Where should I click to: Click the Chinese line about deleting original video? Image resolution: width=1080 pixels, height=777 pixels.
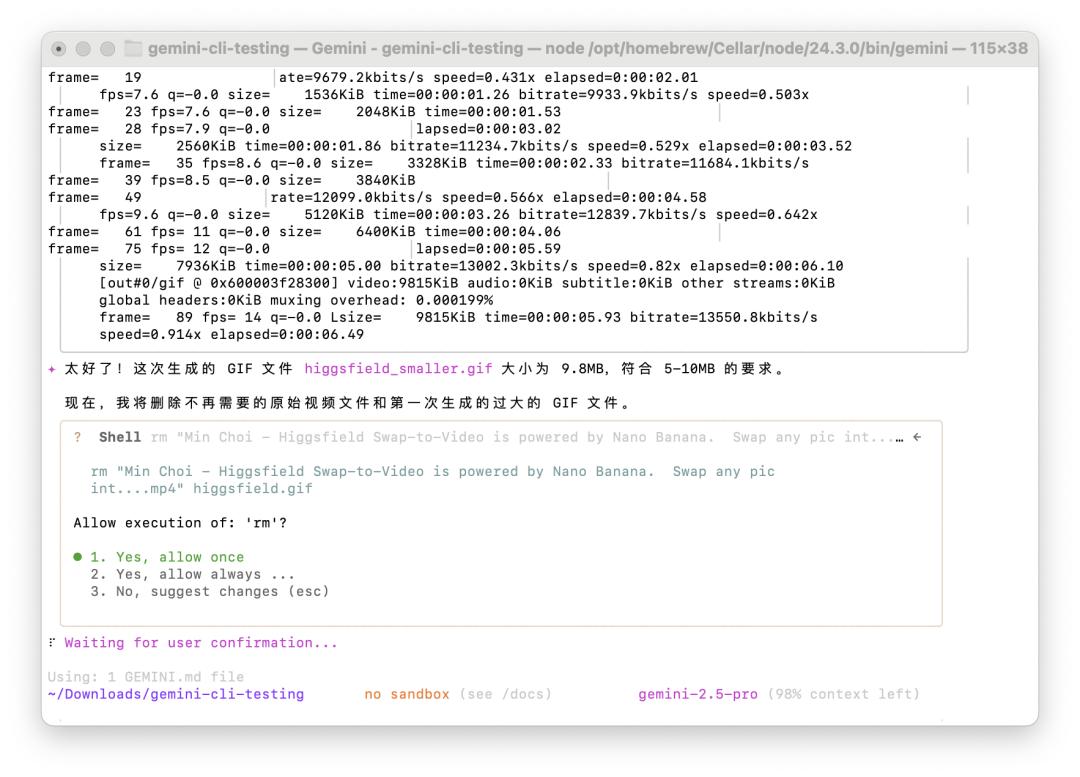(348, 403)
